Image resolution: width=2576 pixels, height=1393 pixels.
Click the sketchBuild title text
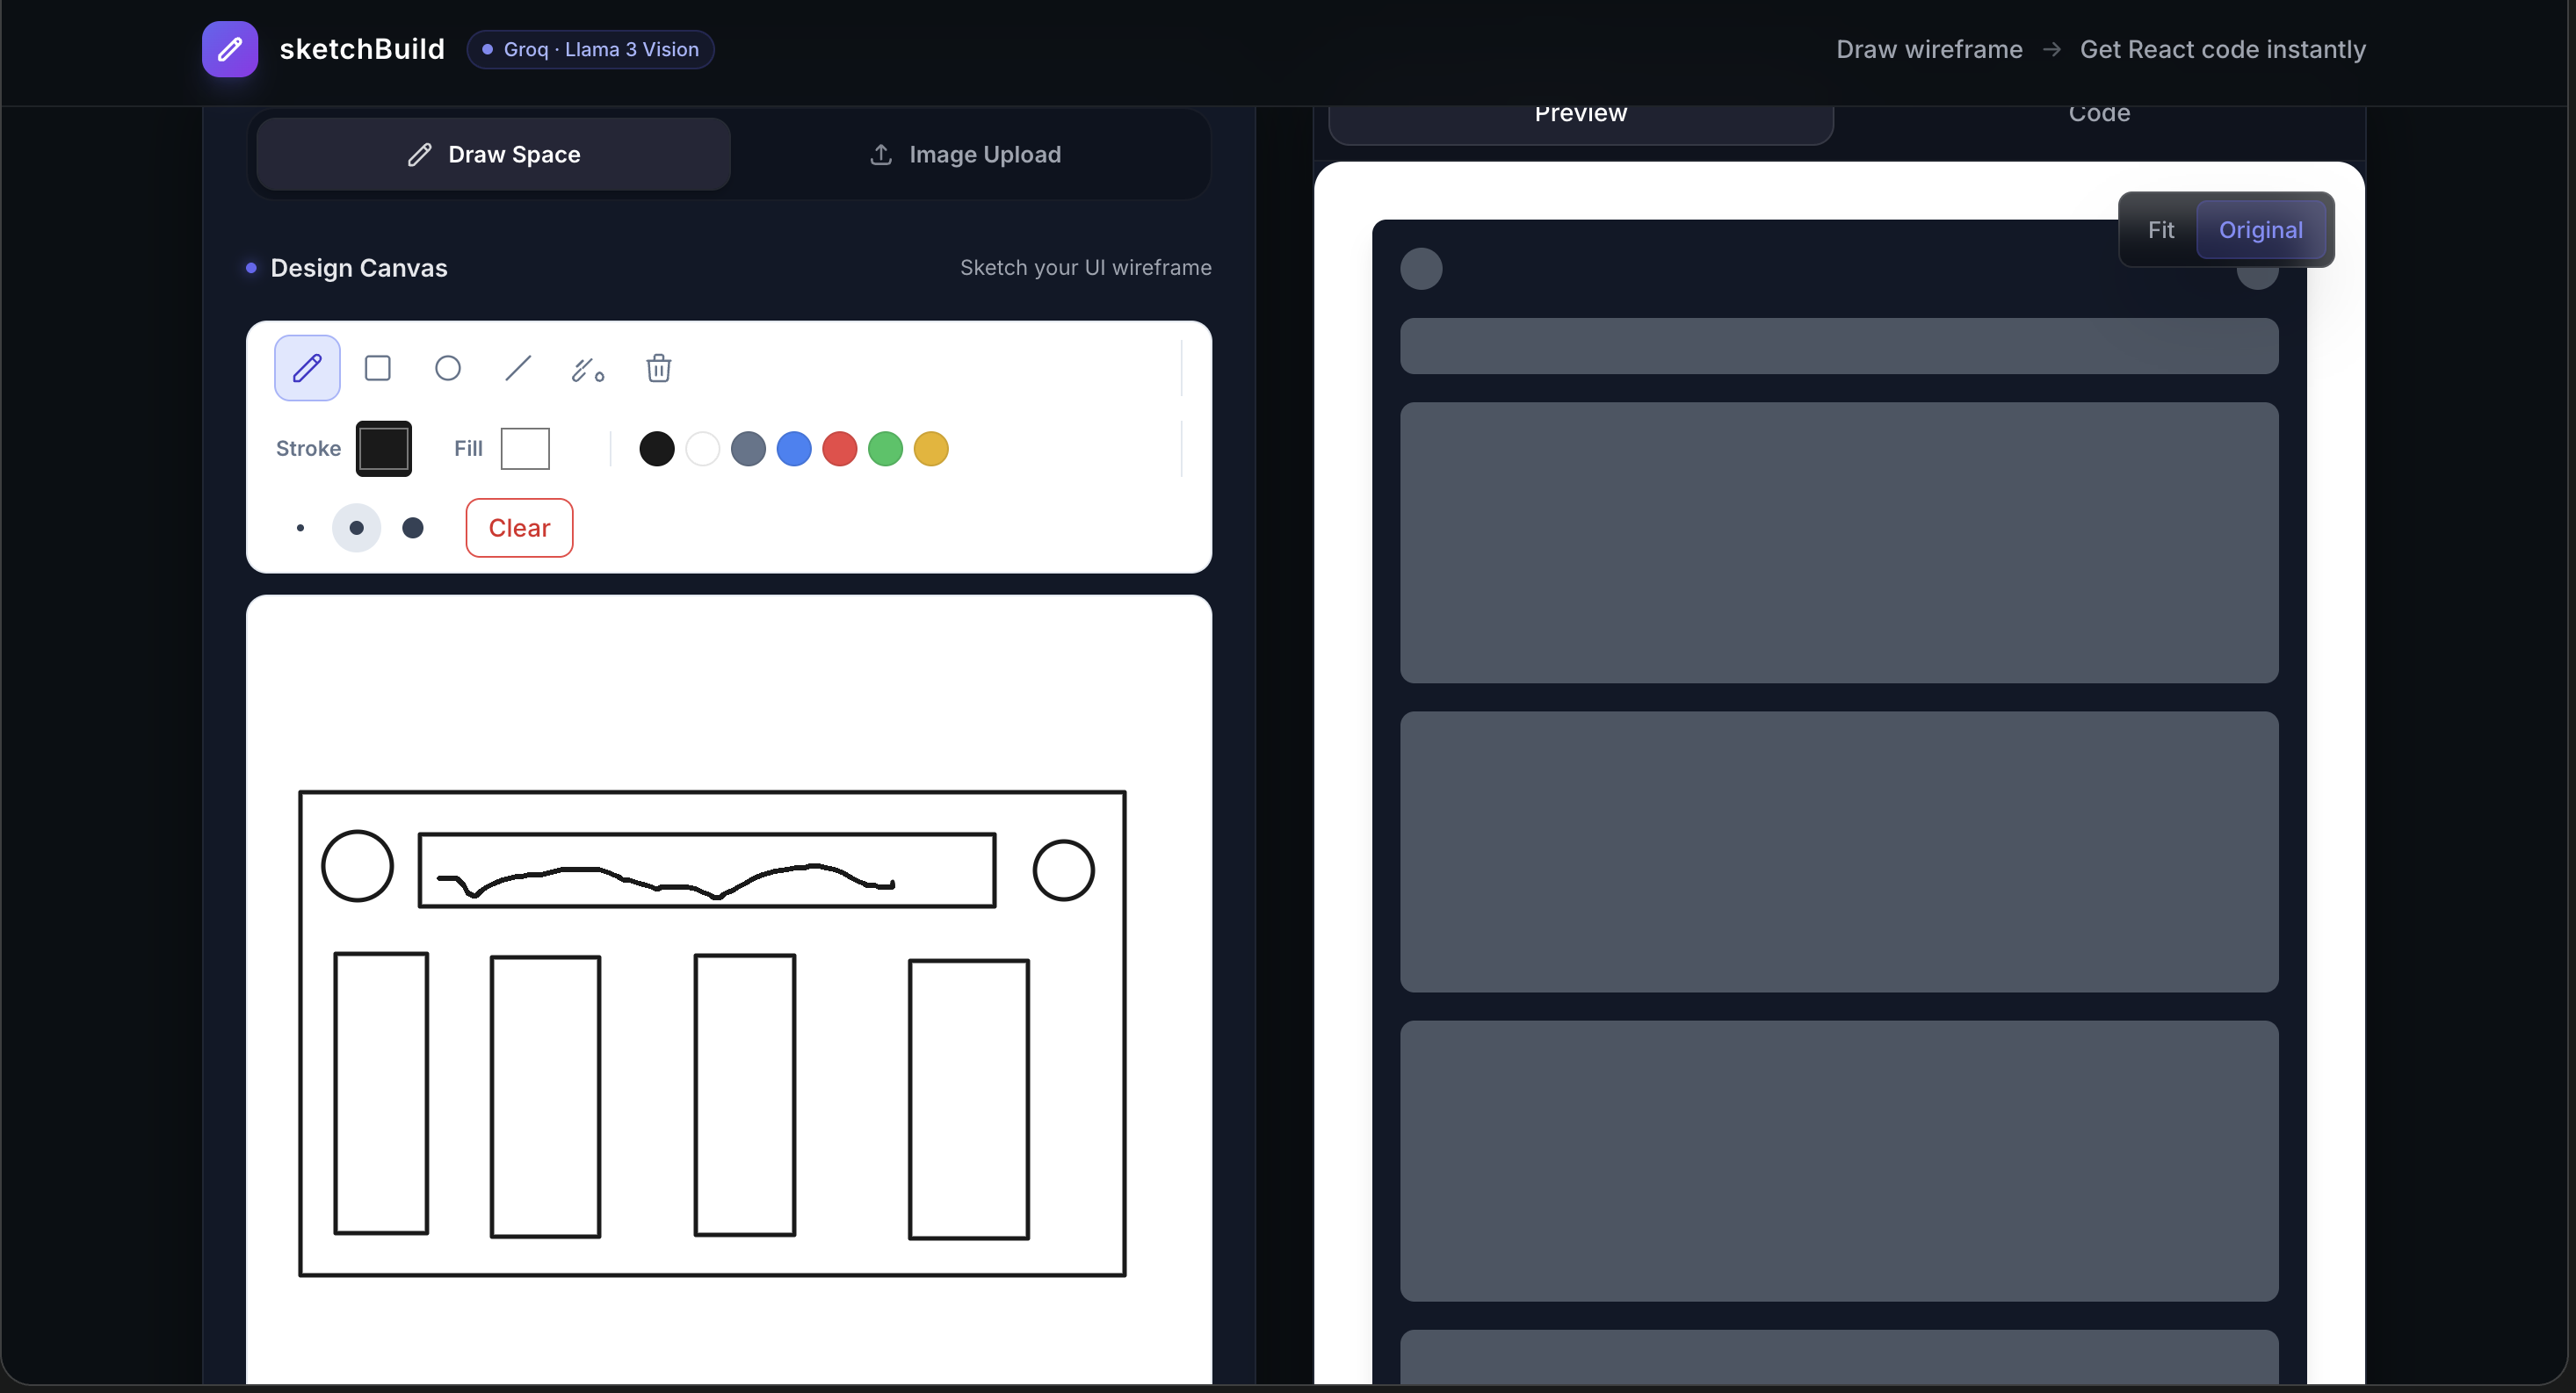coord(362,49)
